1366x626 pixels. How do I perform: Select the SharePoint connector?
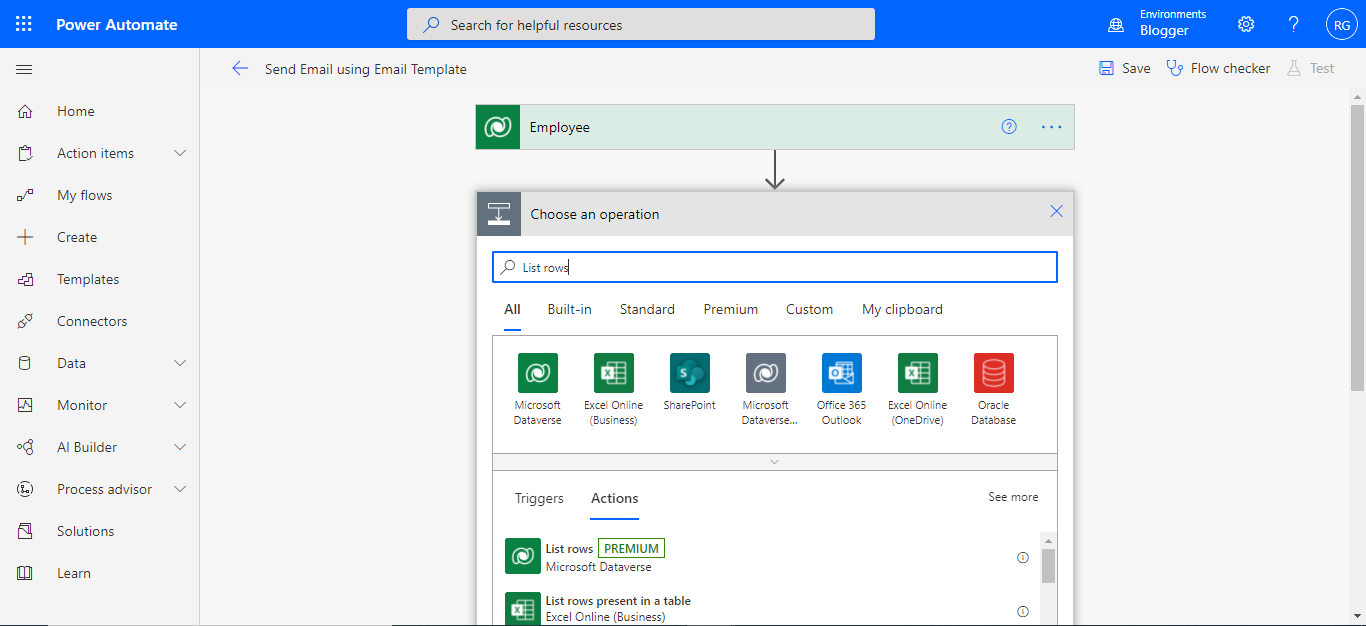coord(690,382)
